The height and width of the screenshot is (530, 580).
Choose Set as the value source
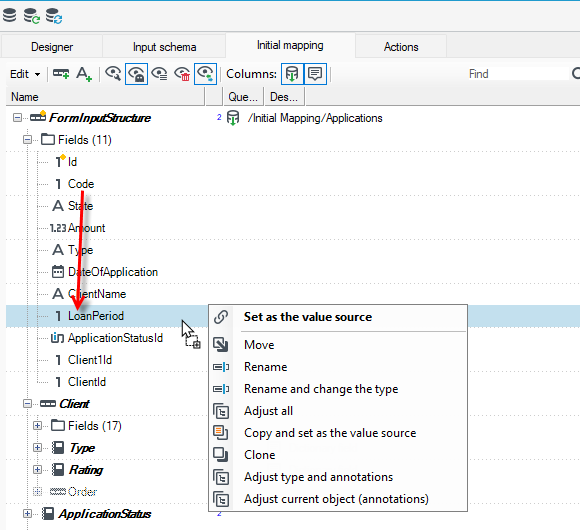click(x=338, y=317)
